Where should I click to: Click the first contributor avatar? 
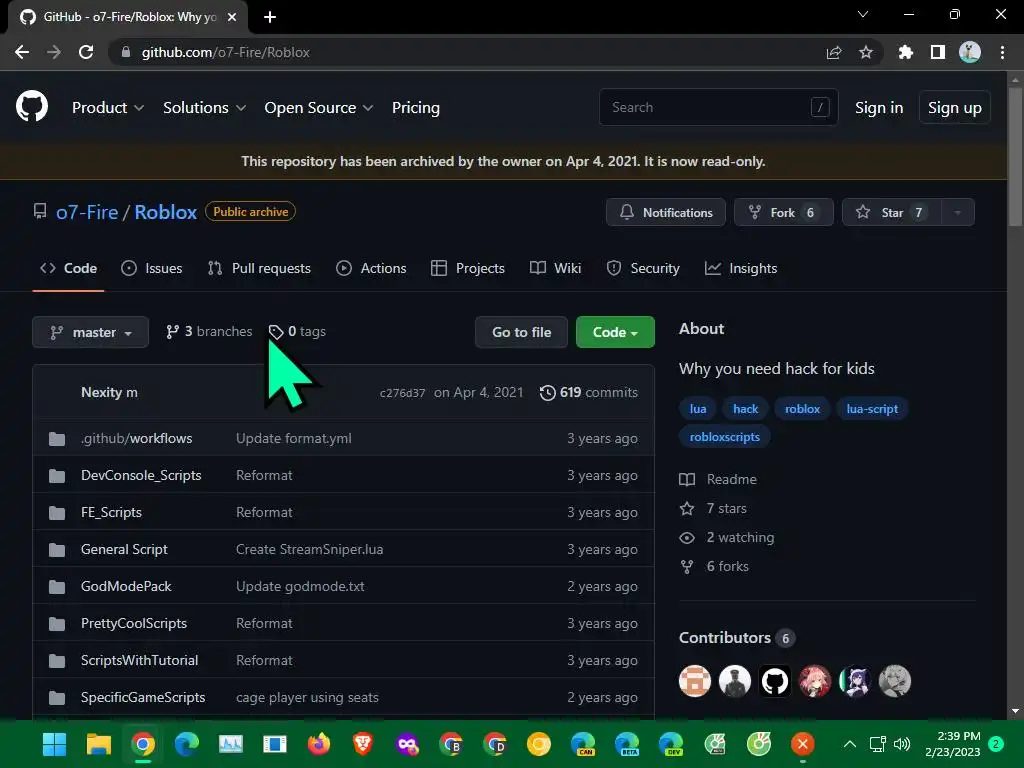694,681
